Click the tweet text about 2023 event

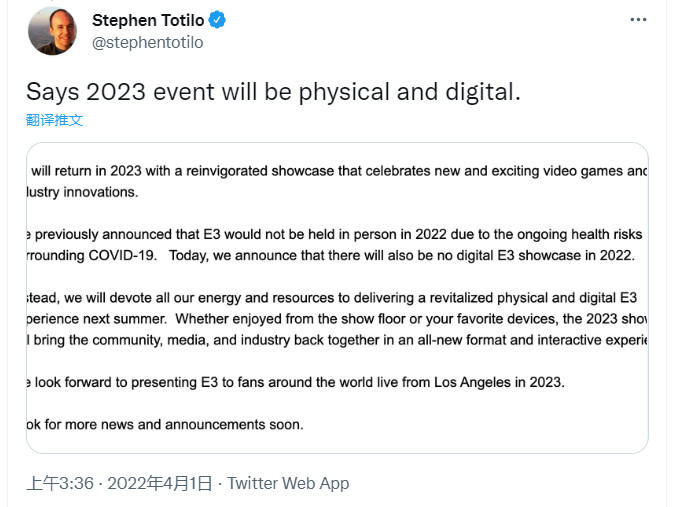[x=273, y=92]
